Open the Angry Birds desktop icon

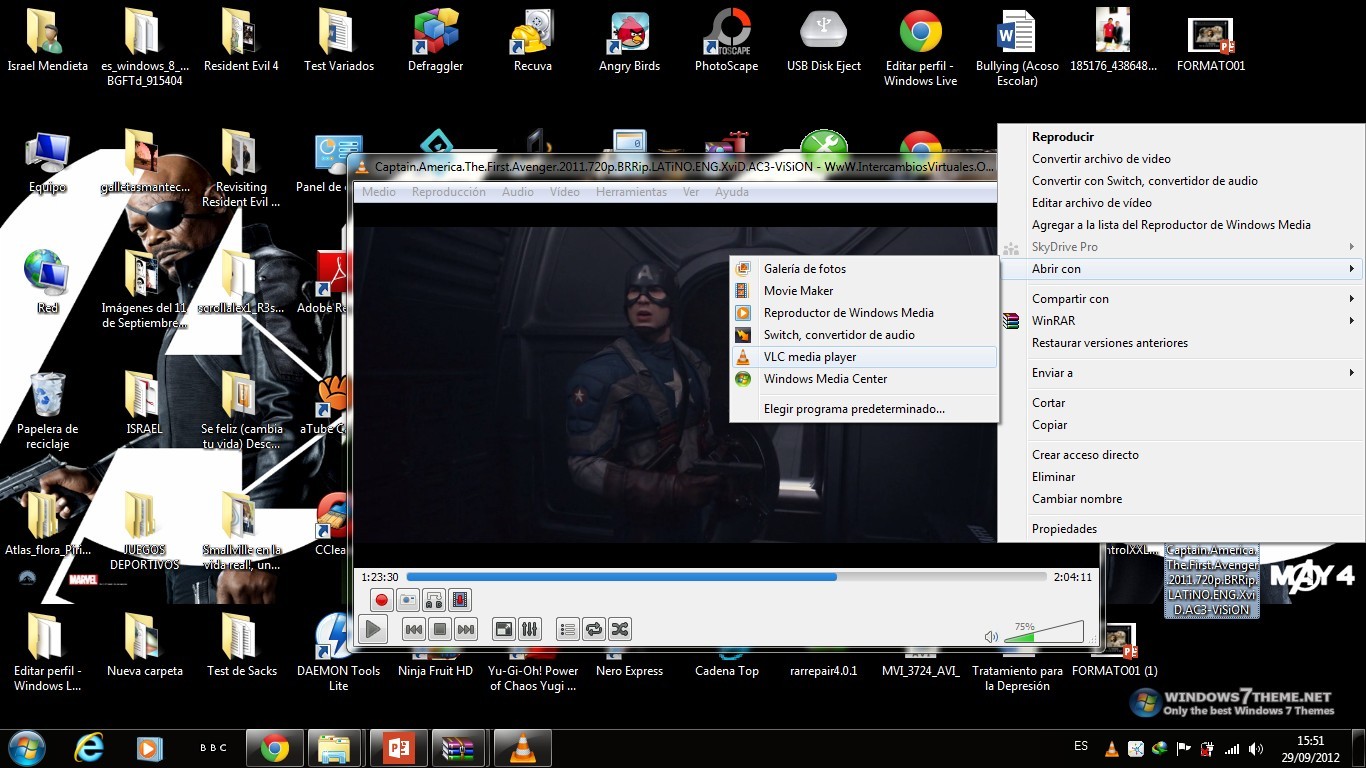[x=630, y=40]
